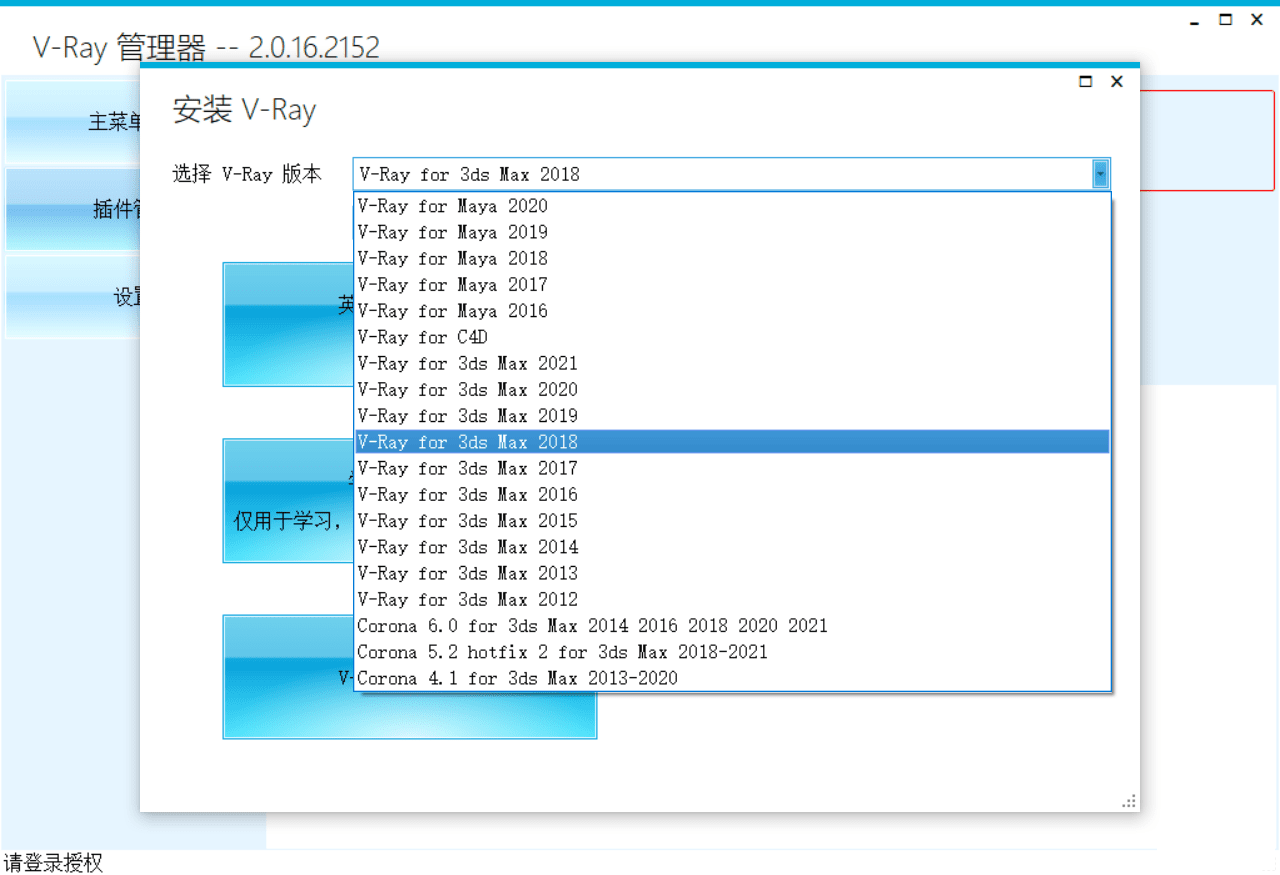Select V-Ray for Maya 2018
This screenshot has width=1280, height=875.
point(732,258)
